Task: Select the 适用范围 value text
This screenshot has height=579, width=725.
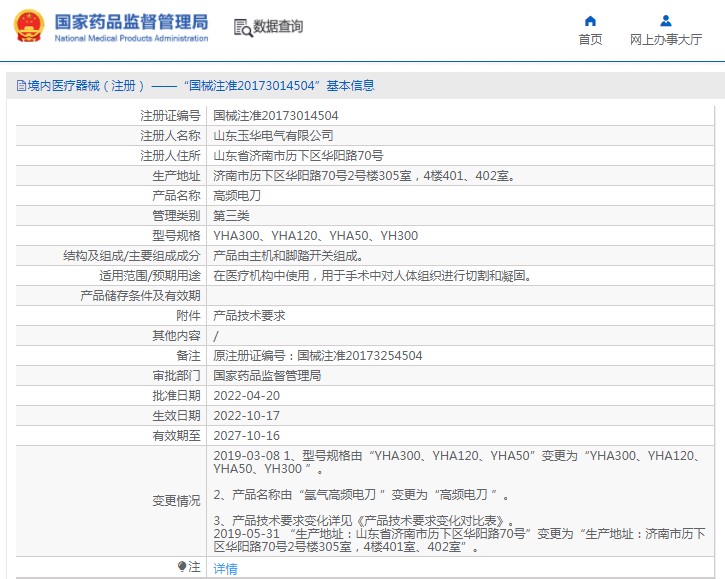Action: point(372,276)
